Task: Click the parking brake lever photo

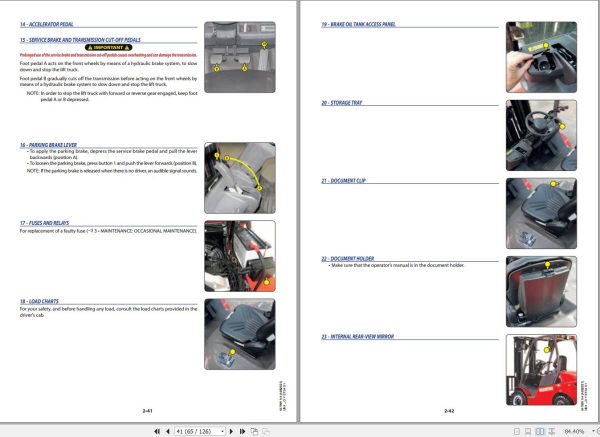Action: pyautogui.click(x=240, y=178)
